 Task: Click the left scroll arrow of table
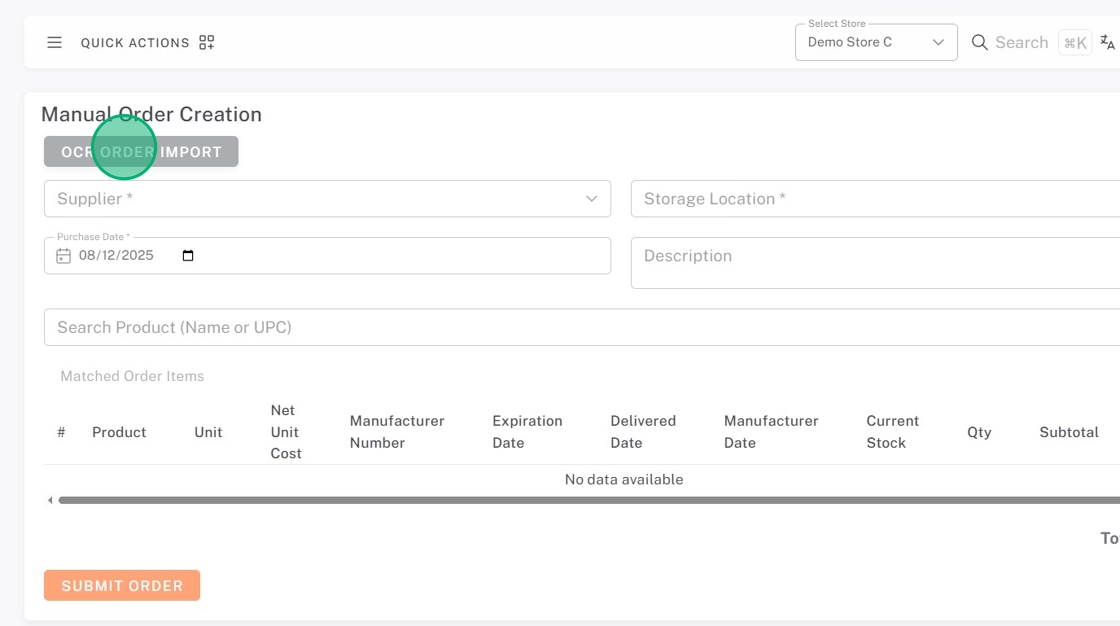(50, 500)
